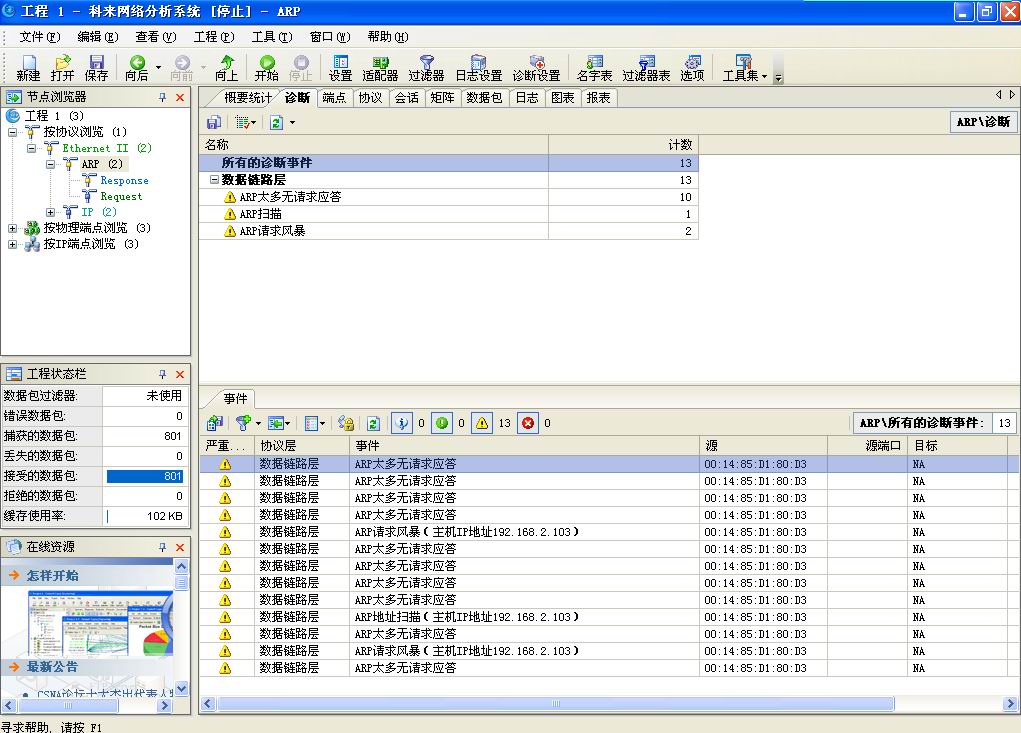Open the 工具(T) menu
This screenshot has height=733, width=1021.
coord(271,37)
